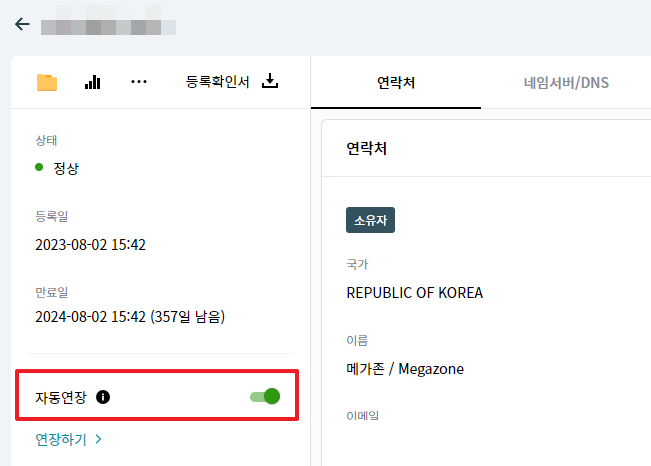
Task: Click the back arrow icon
Action: coord(22,24)
